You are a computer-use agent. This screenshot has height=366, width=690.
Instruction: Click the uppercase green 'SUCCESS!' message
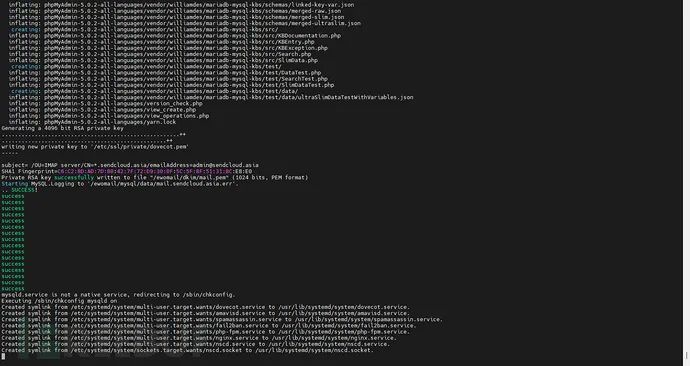[x=24, y=190]
